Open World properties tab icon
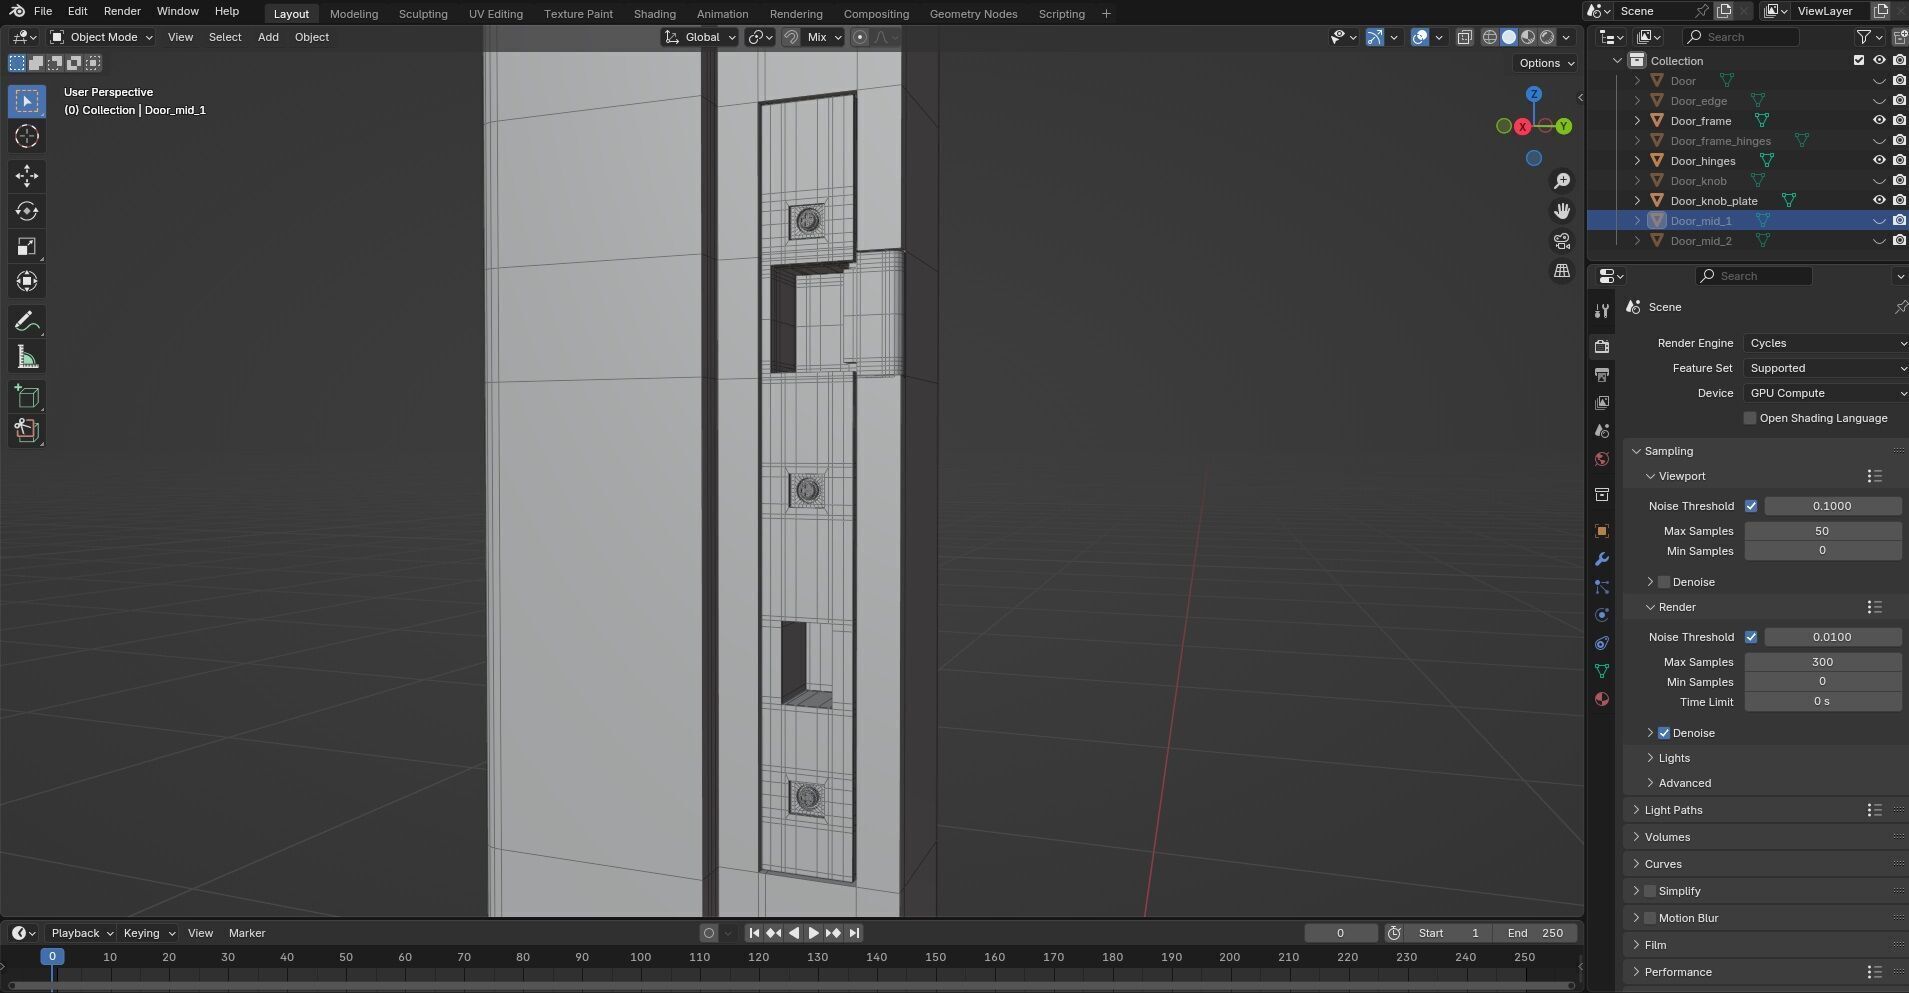Image resolution: width=1909 pixels, height=993 pixels. tap(1602, 459)
